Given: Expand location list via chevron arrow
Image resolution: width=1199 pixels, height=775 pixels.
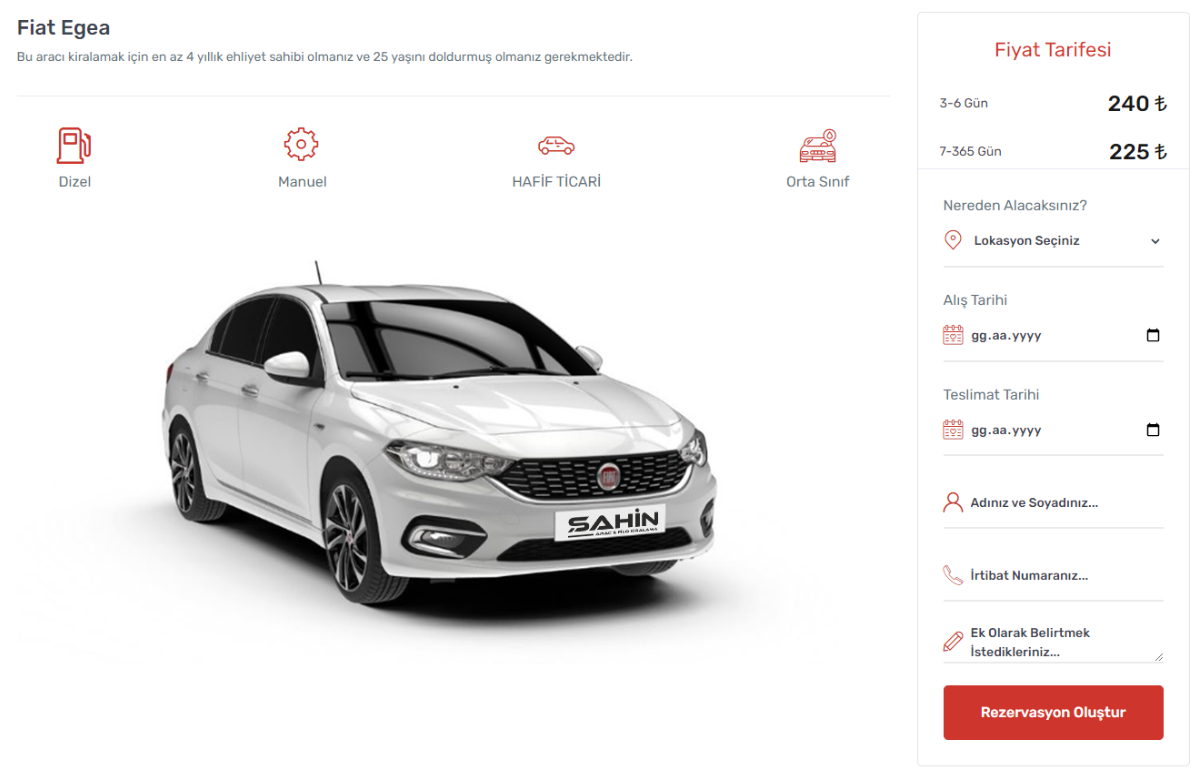Looking at the screenshot, I should (1155, 241).
